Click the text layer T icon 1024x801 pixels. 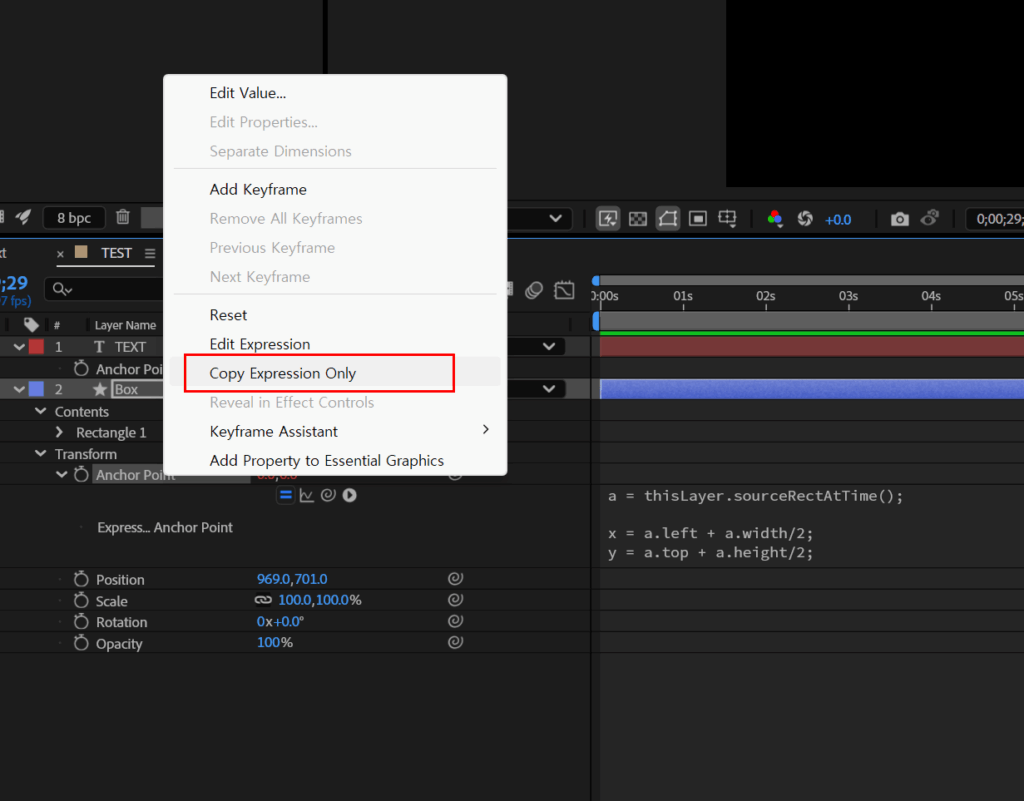[99, 347]
